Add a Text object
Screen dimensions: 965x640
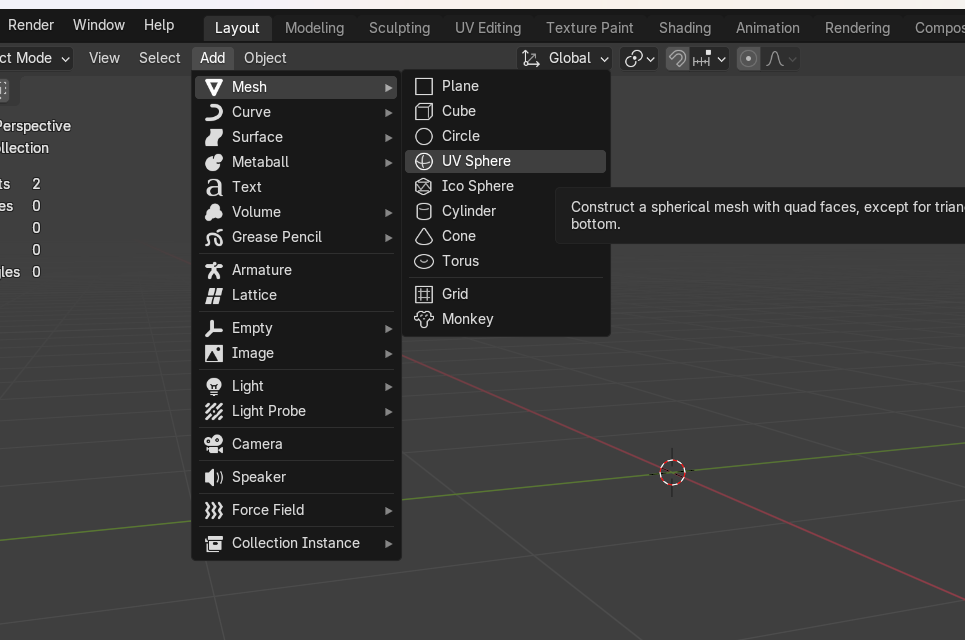click(296, 187)
